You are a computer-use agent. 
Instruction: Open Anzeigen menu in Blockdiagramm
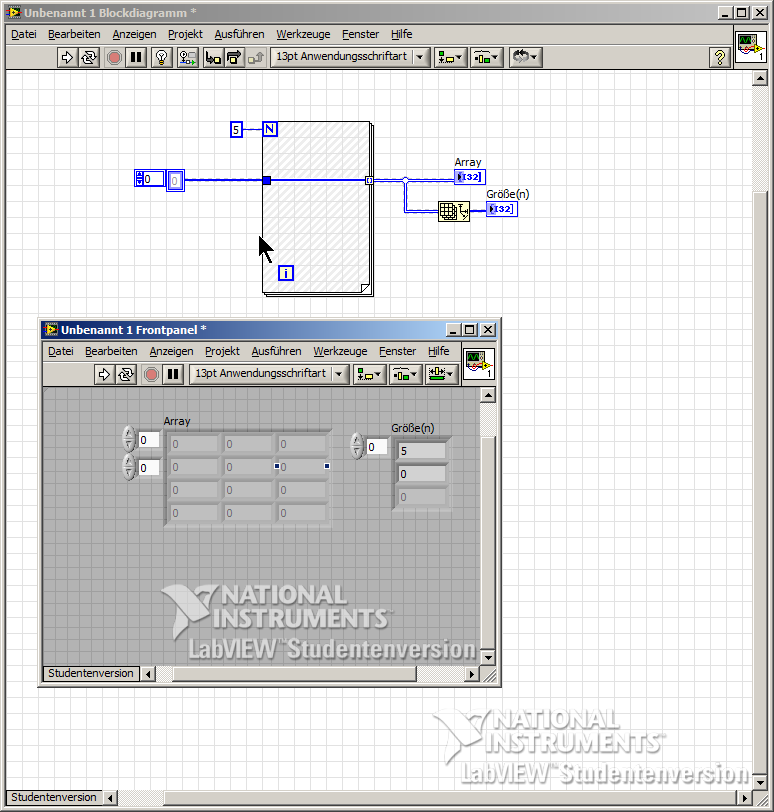click(x=135, y=34)
